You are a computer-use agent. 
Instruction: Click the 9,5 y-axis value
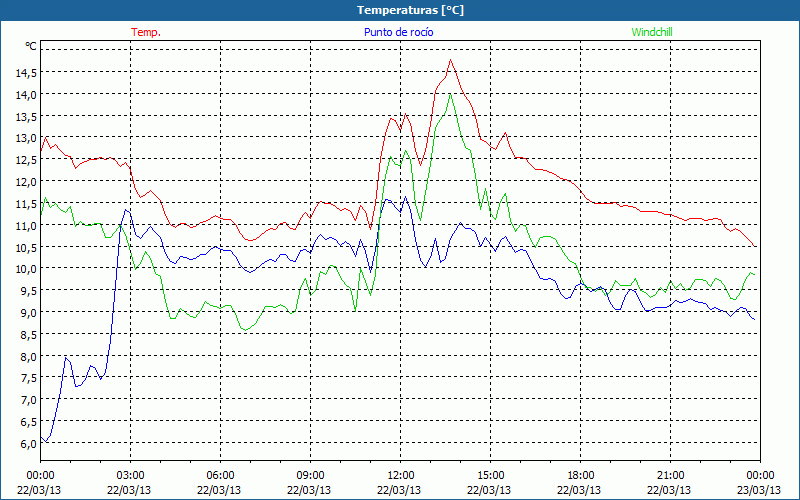click(x=28, y=291)
